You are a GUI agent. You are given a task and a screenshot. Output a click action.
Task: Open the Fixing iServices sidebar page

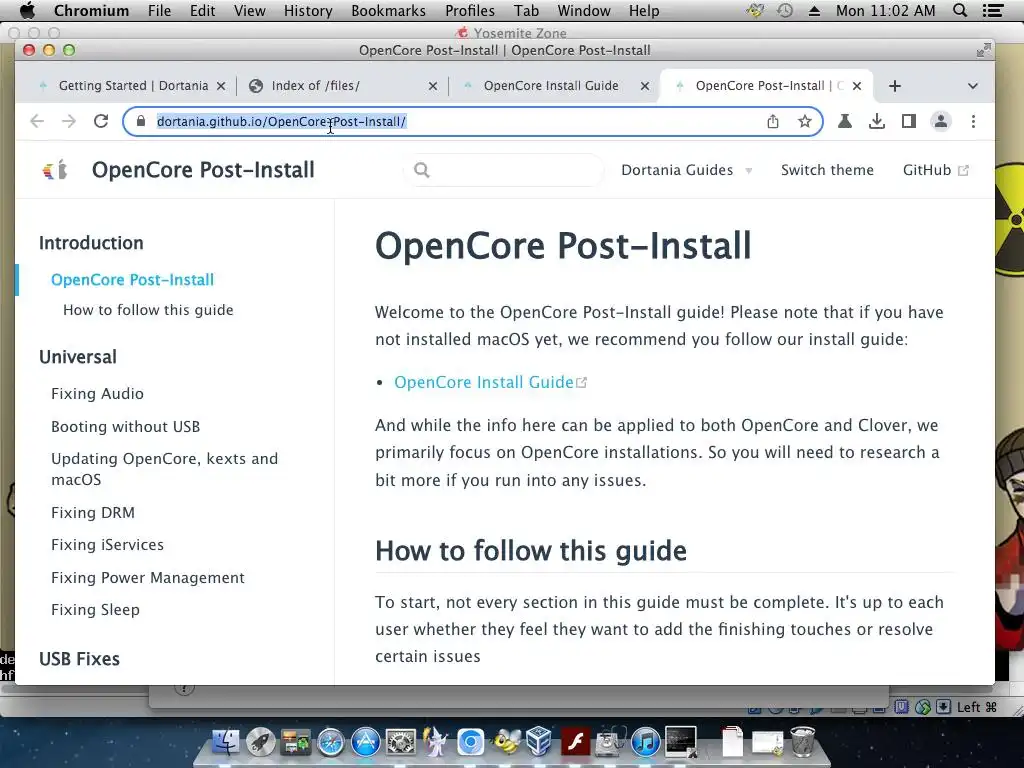coord(107,545)
